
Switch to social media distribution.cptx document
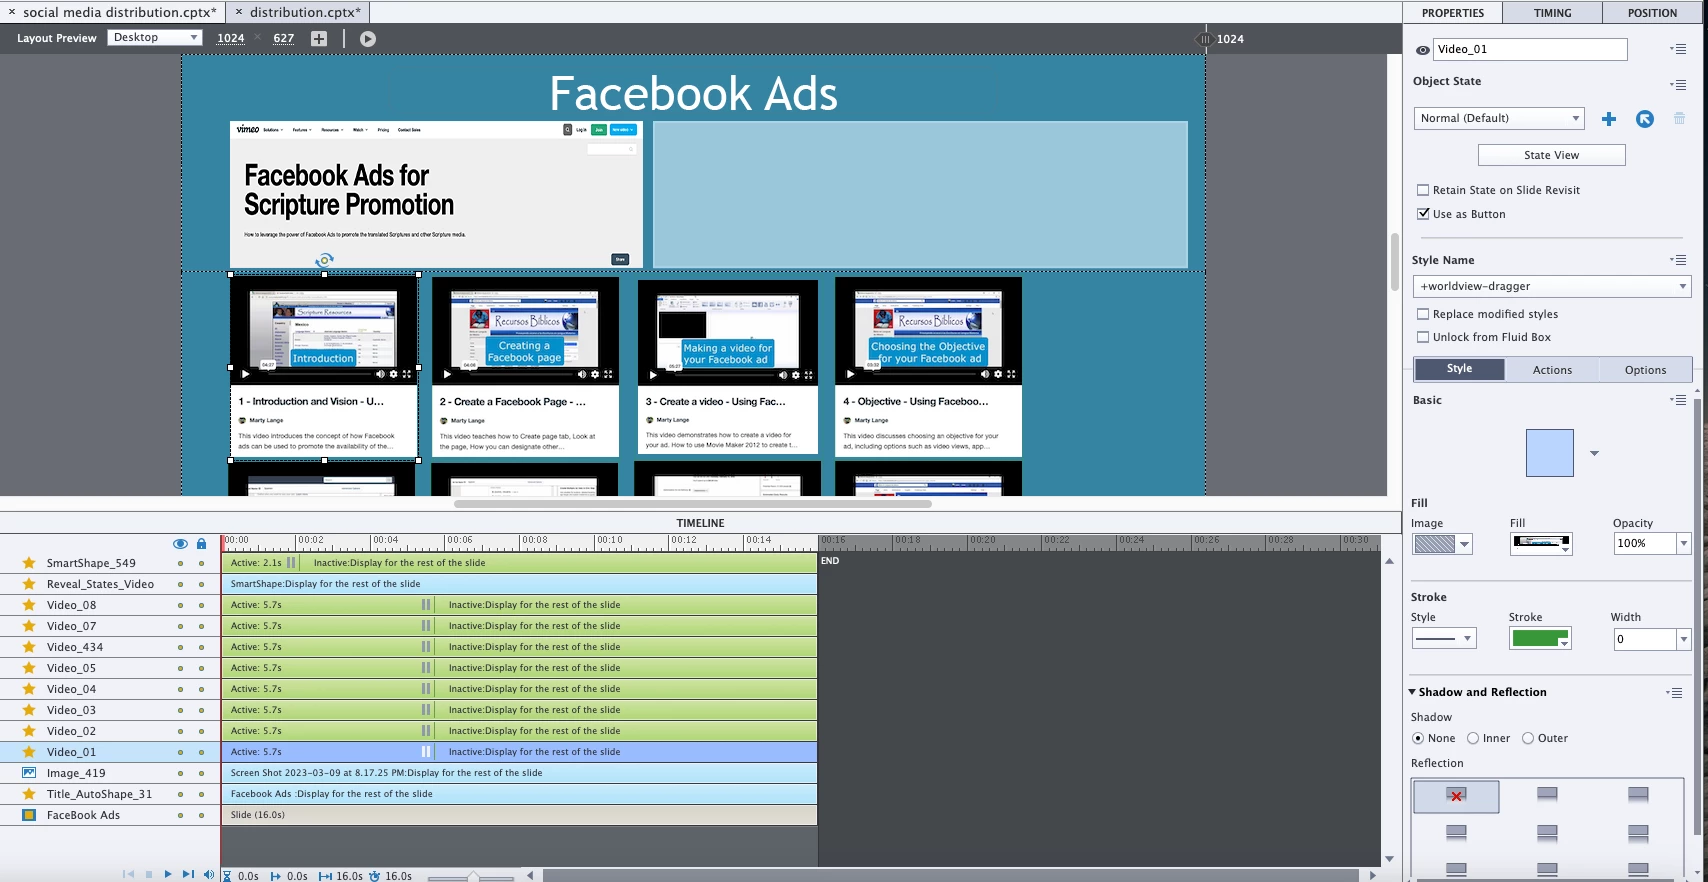point(119,12)
